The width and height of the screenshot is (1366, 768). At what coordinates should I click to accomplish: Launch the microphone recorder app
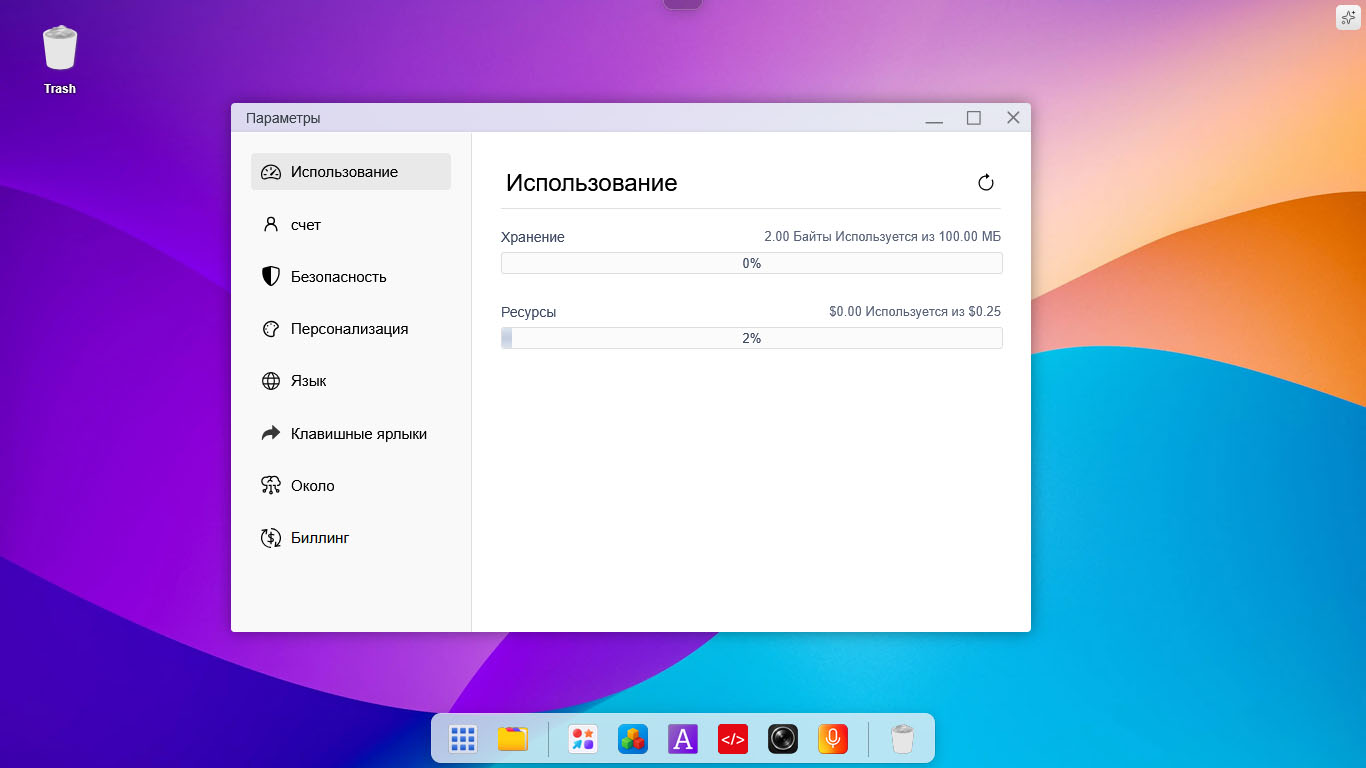click(833, 739)
